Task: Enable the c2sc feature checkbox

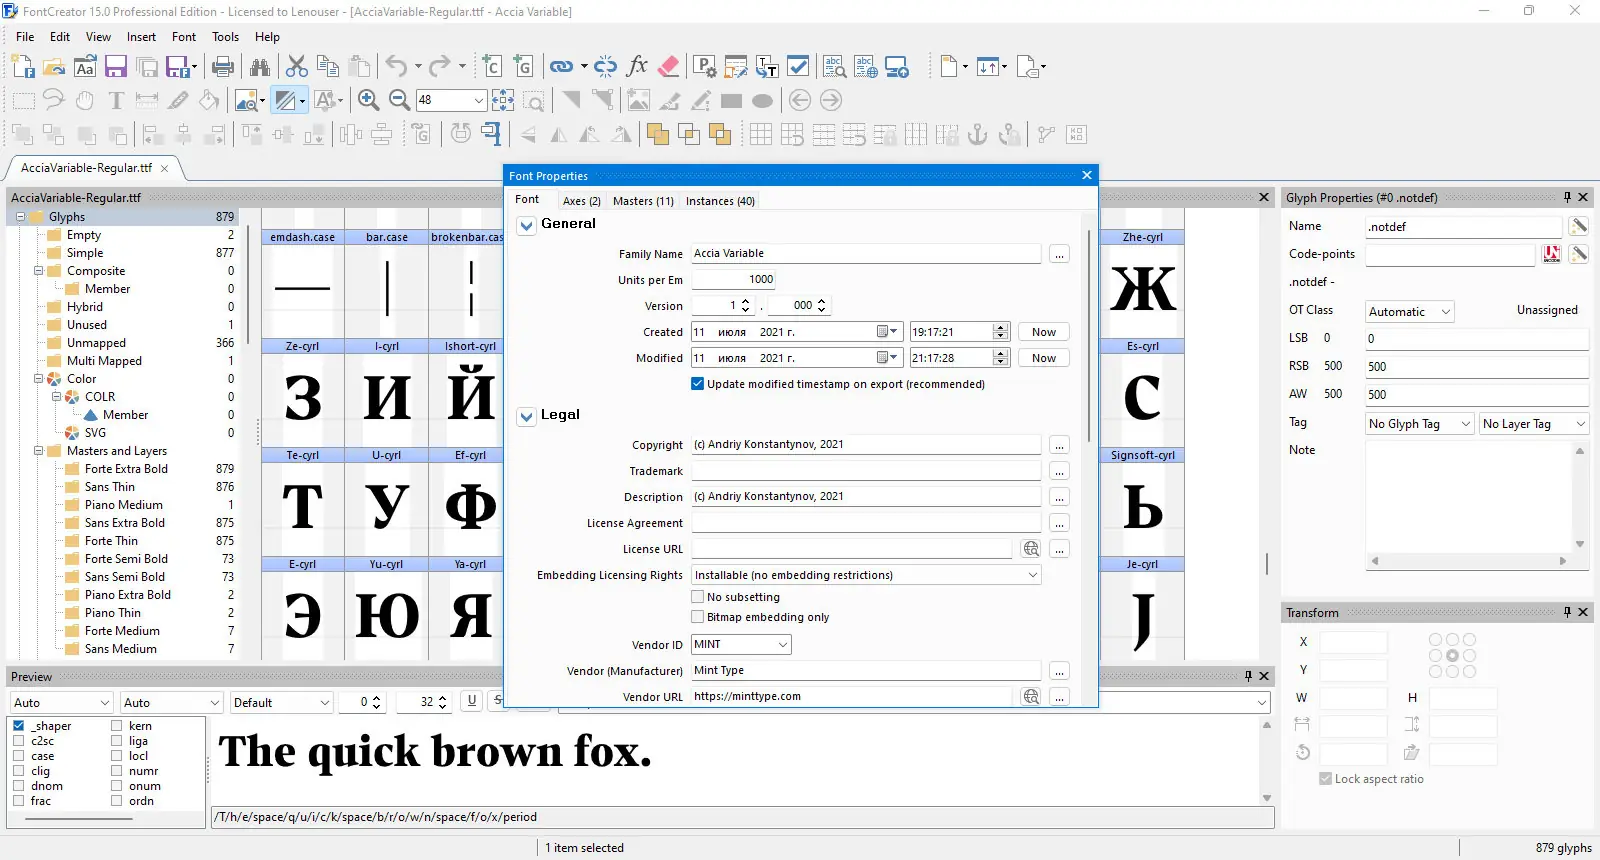Action: (x=19, y=741)
